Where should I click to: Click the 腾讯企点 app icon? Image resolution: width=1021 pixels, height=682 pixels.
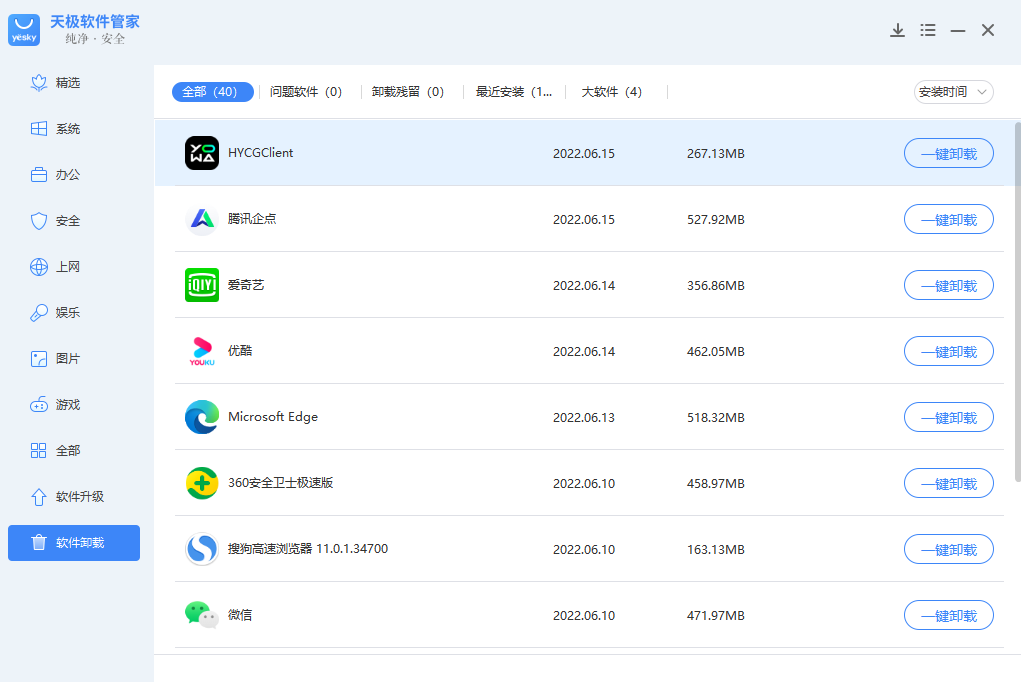click(202, 219)
